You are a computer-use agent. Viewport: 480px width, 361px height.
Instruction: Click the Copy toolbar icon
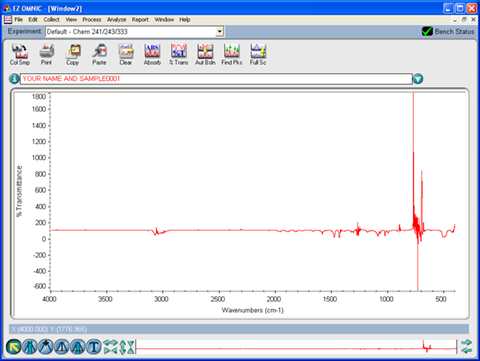coord(73,54)
